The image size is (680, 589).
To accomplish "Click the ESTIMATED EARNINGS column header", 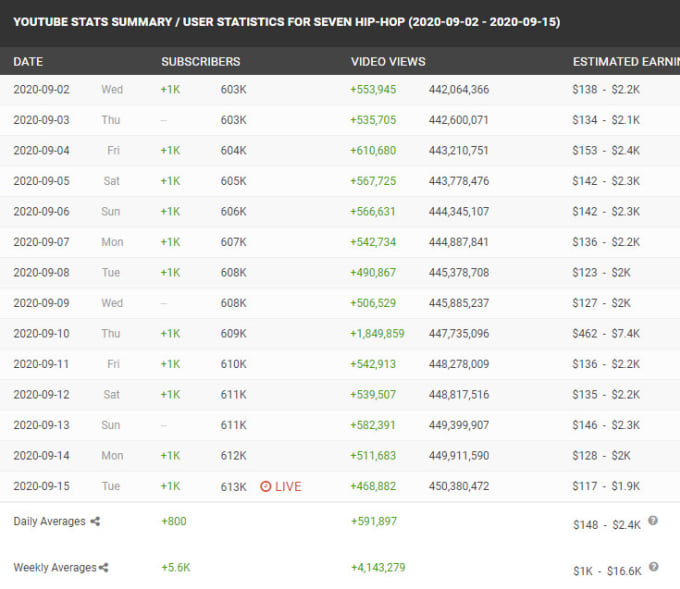I will click(x=626, y=62).
